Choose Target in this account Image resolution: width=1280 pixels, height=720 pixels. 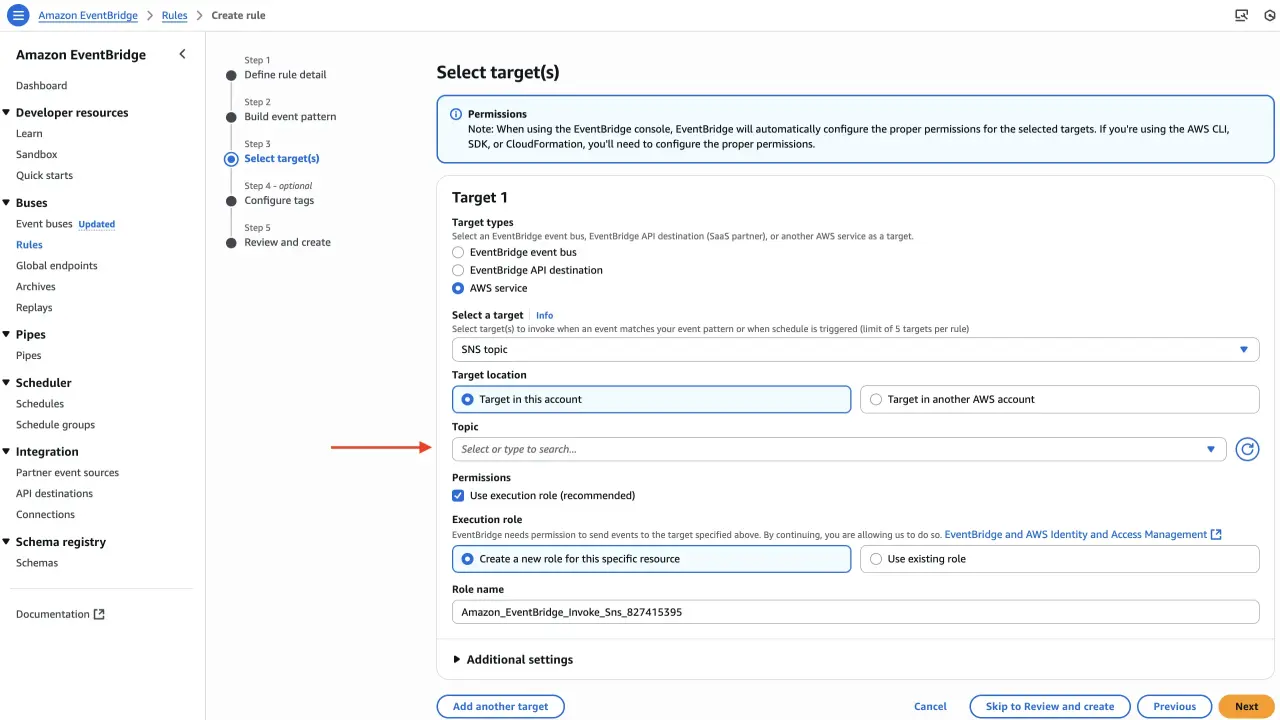click(651, 399)
